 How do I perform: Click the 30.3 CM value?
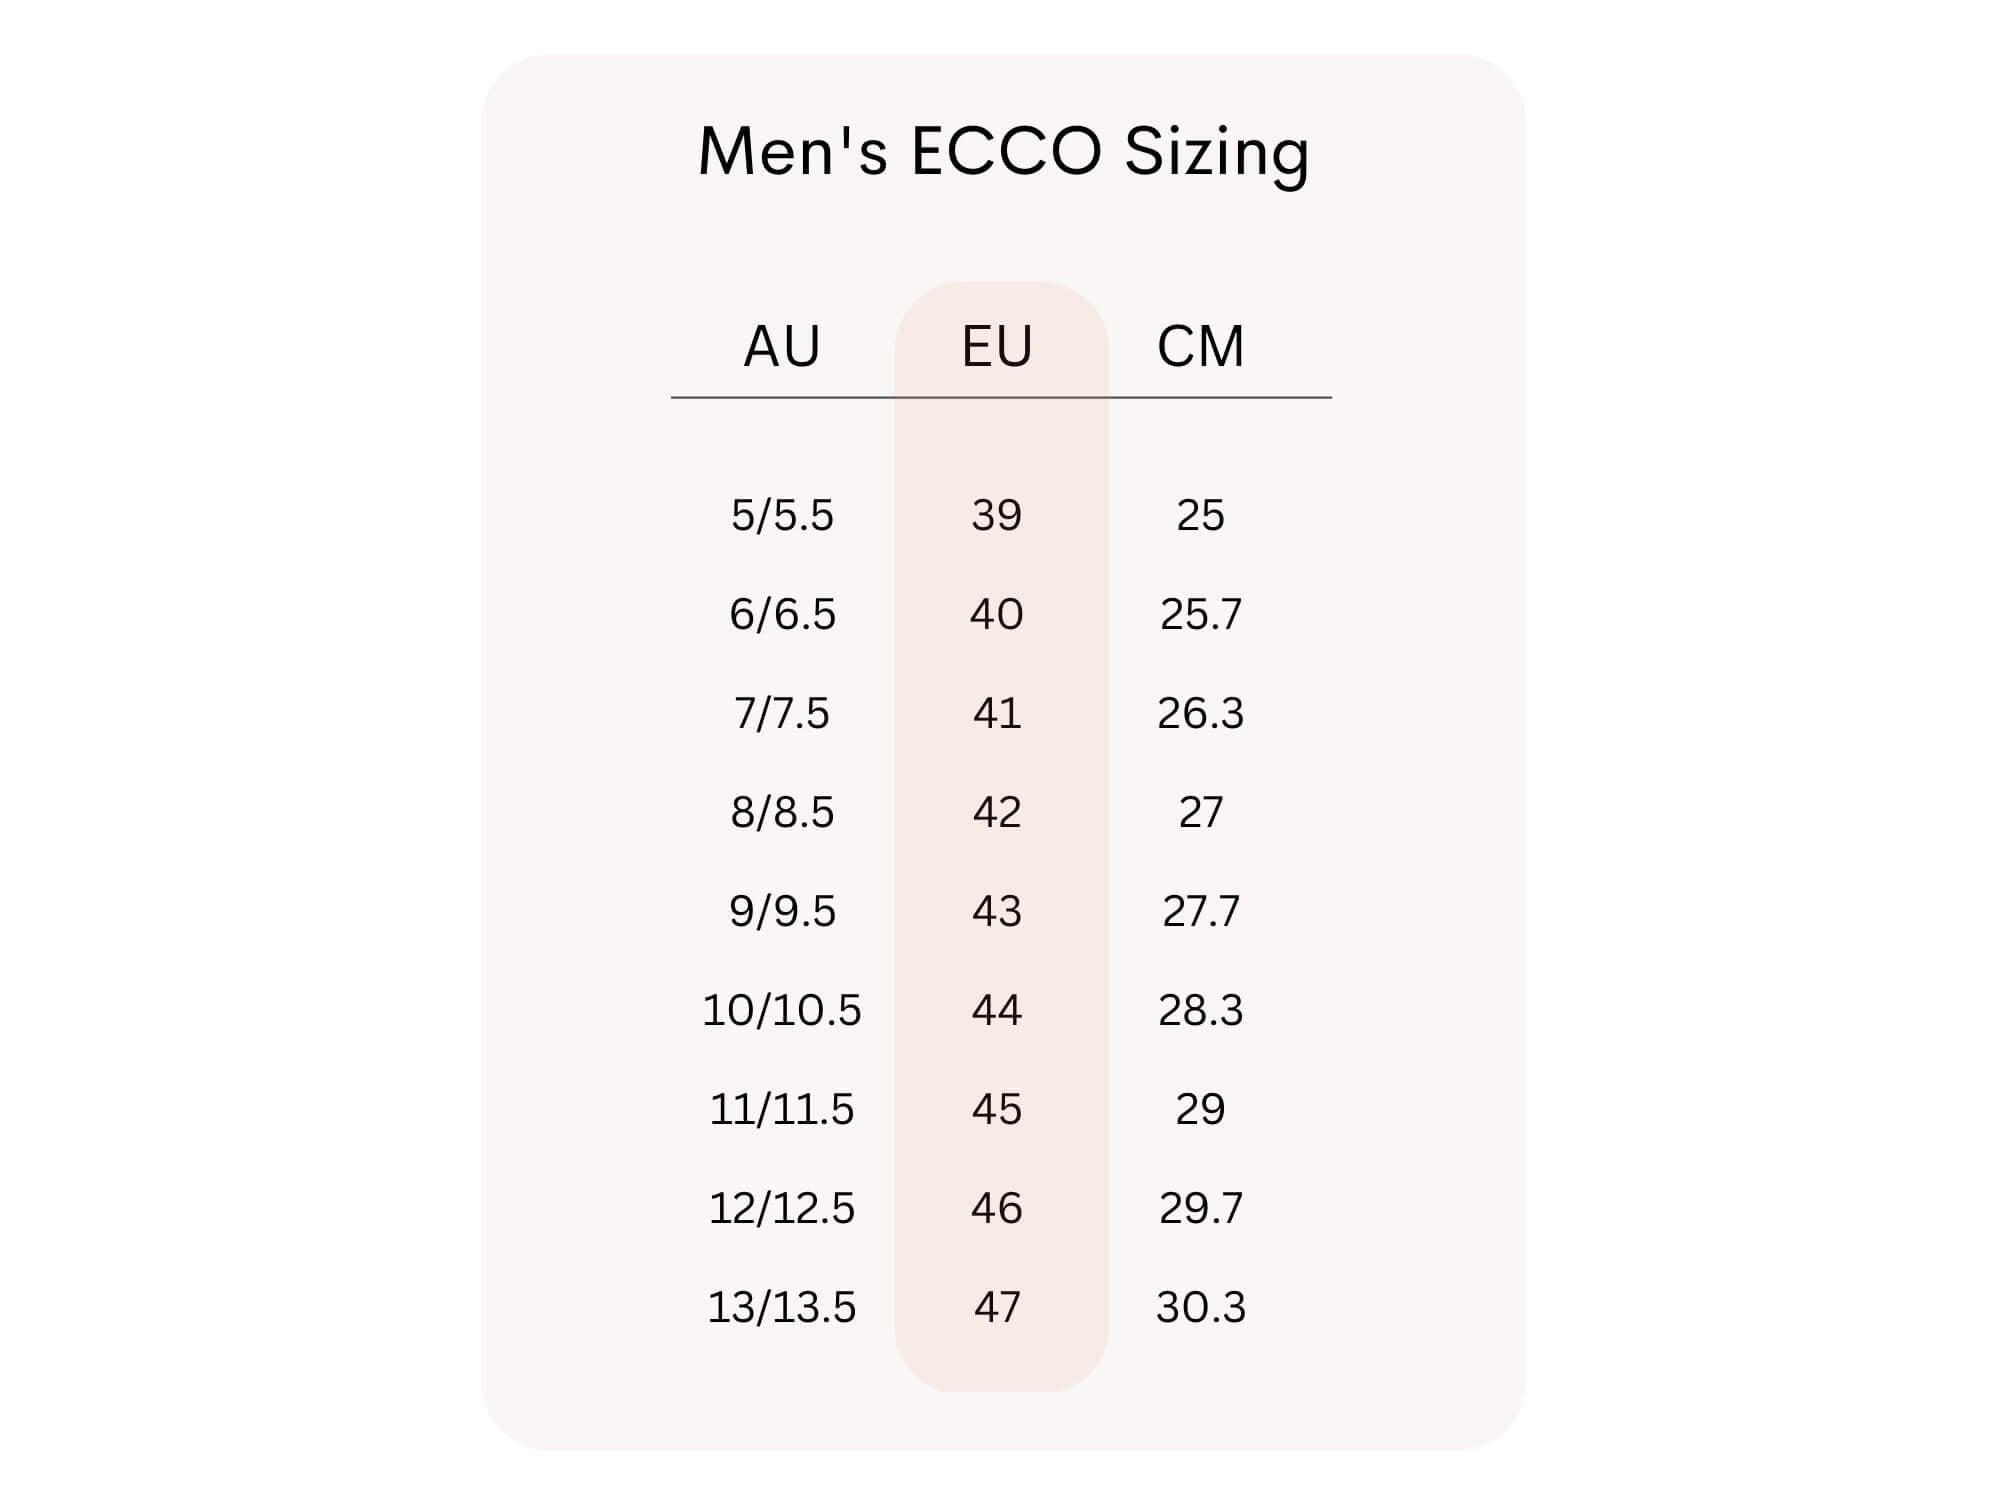[x=1200, y=1307]
